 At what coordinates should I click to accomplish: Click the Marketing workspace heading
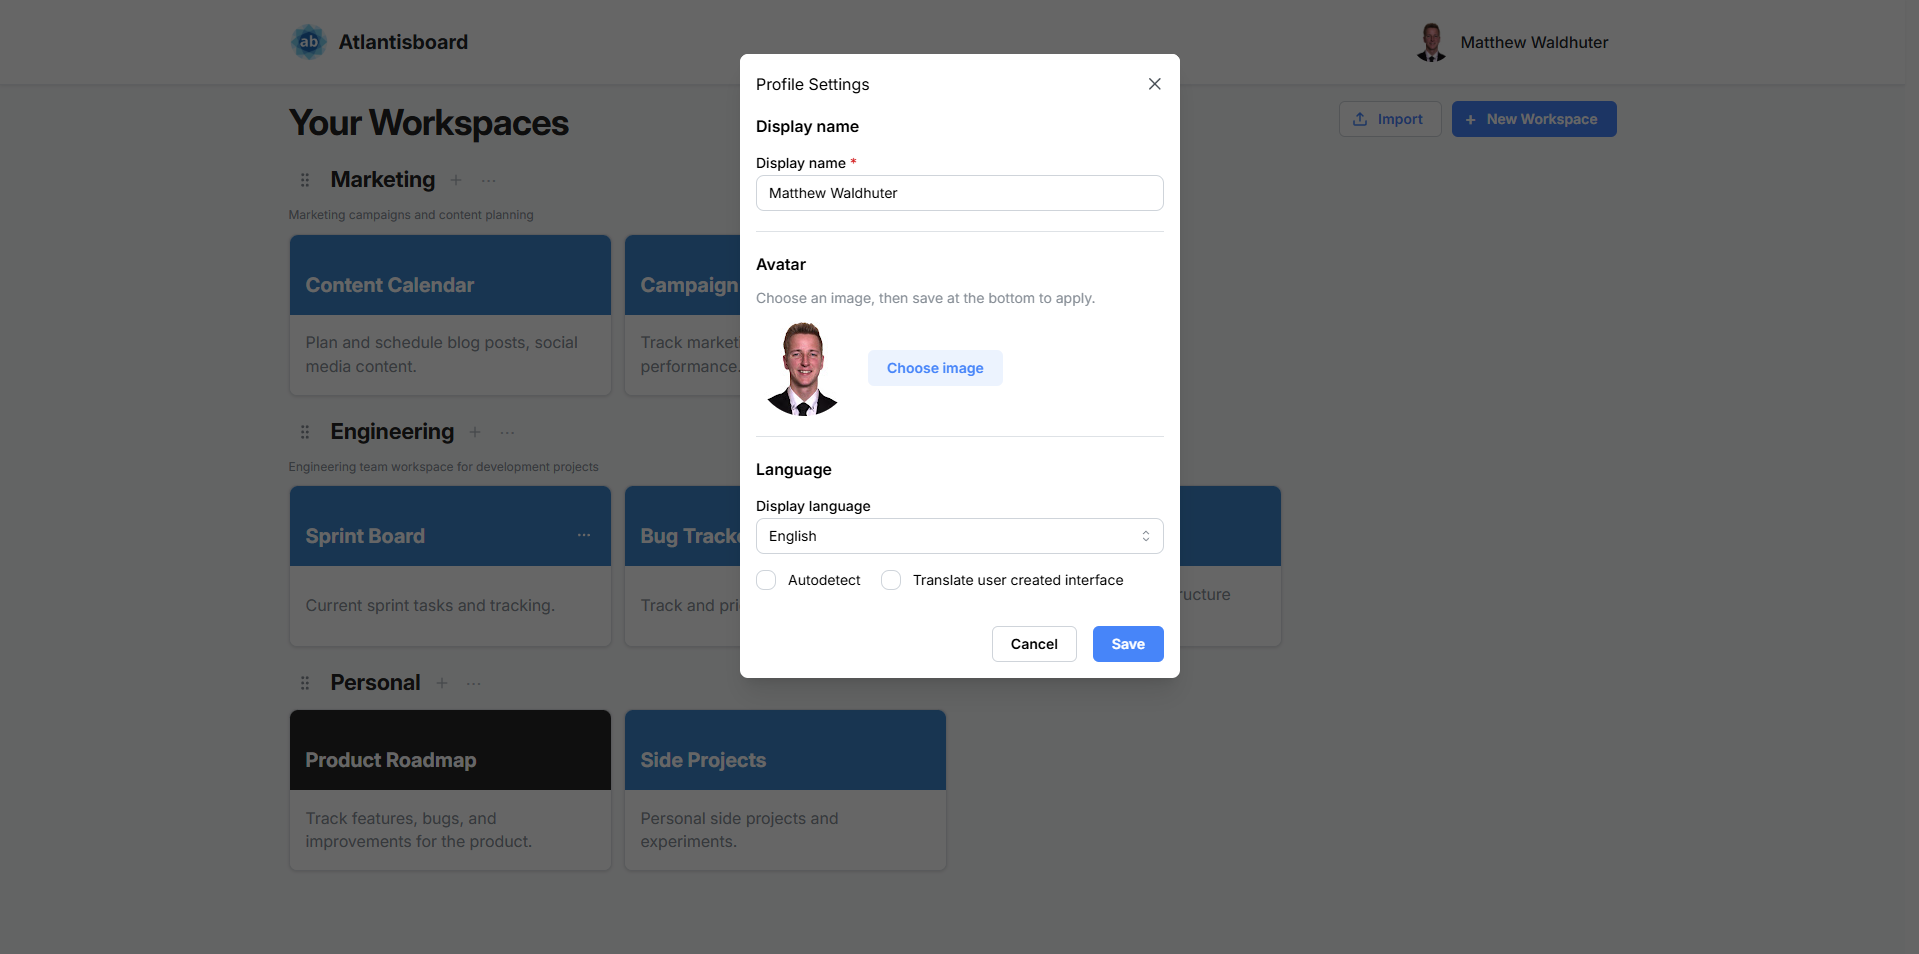pyautogui.click(x=383, y=180)
